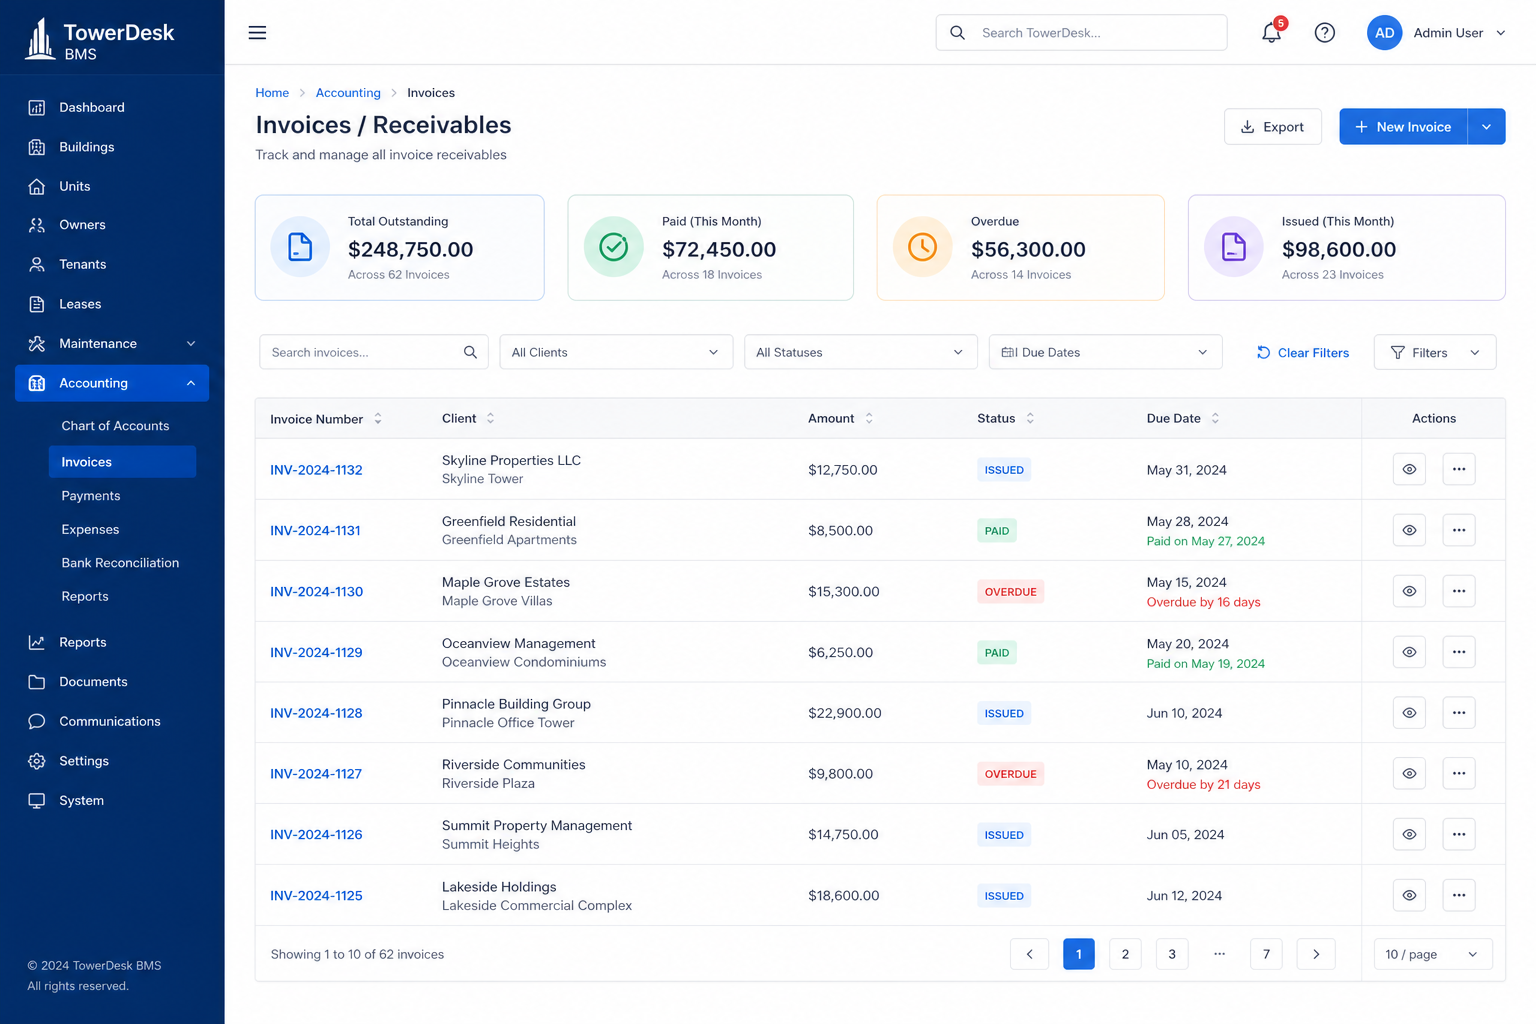
Task: View invoice INV-2024-1128 eye icon
Action: coord(1409,713)
